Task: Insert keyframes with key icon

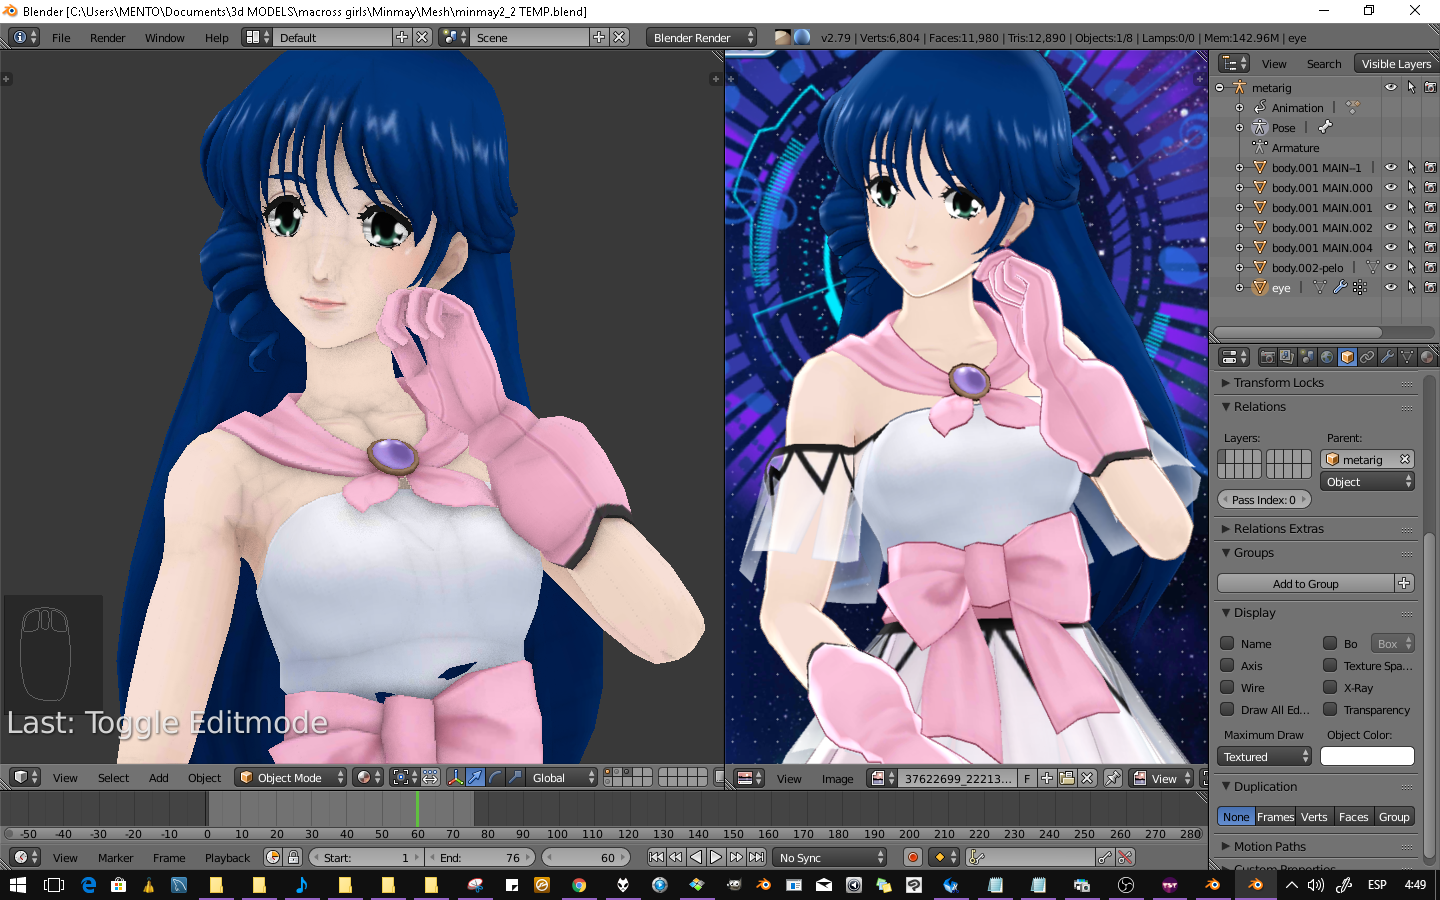Action: (1105, 857)
